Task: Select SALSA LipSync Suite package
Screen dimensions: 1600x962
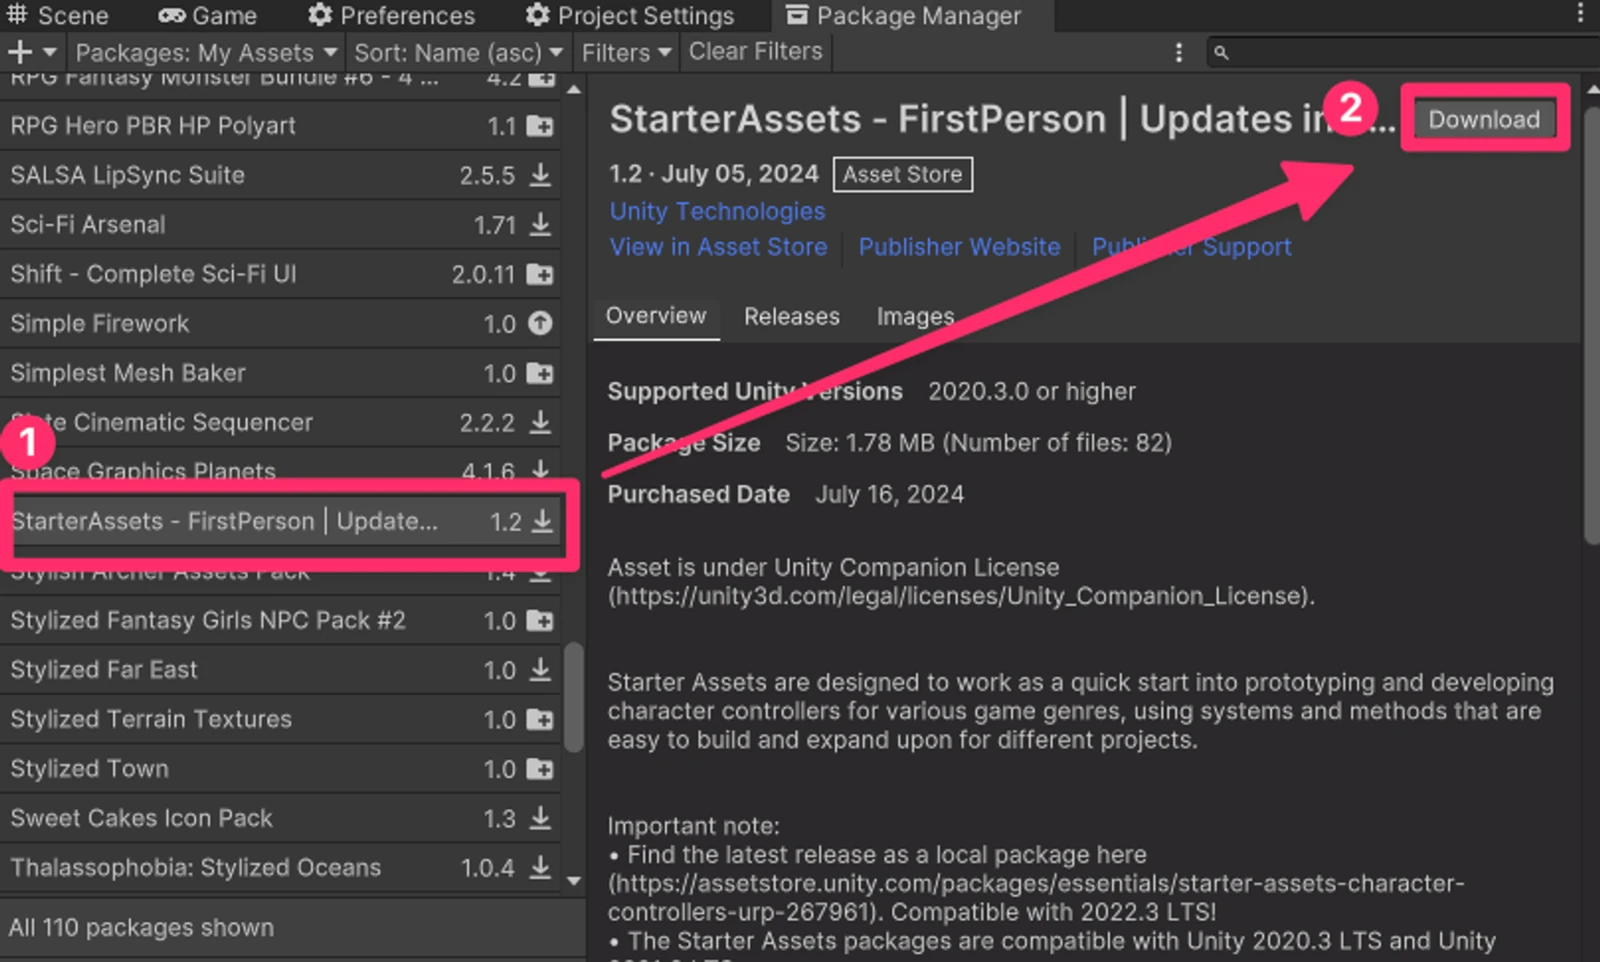Action: (x=280, y=175)
